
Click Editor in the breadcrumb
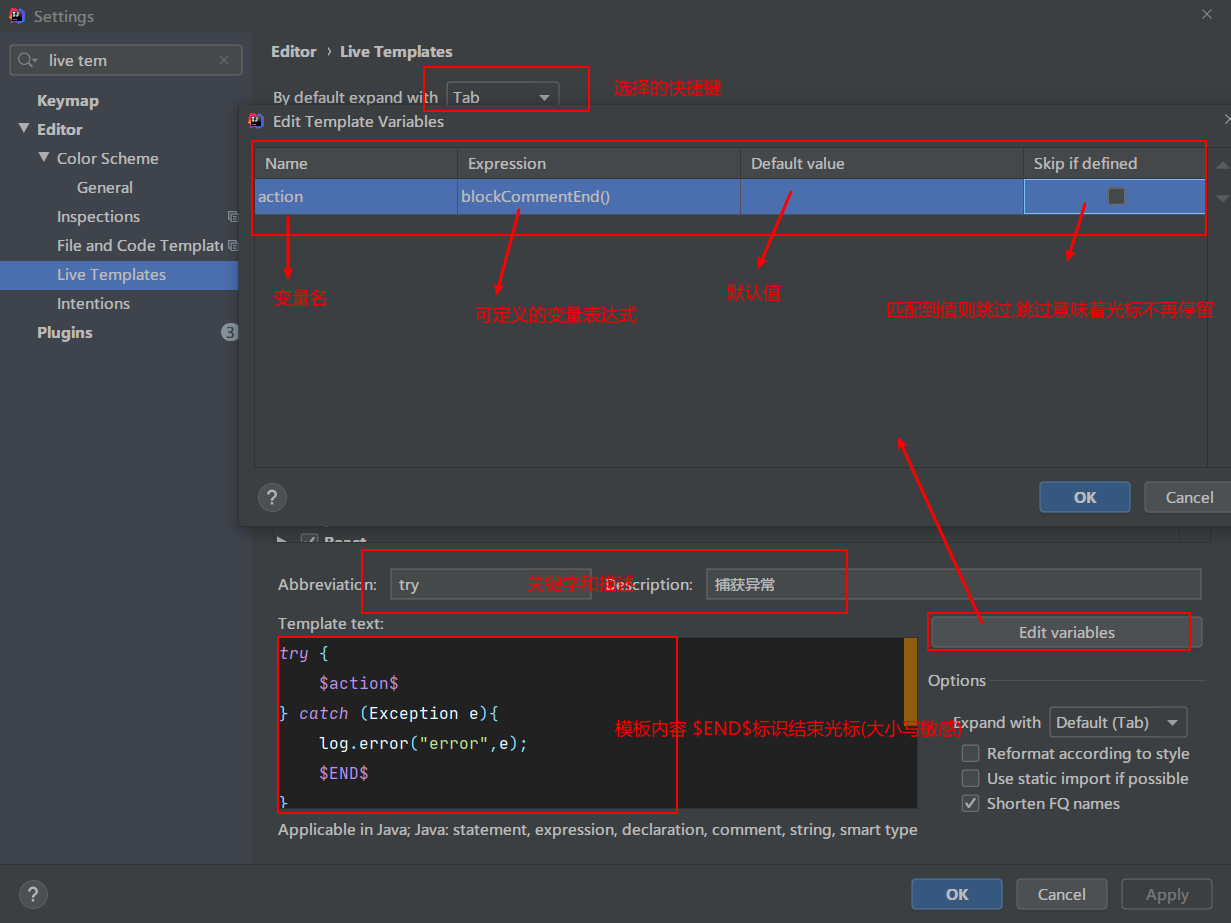(294, 51)
